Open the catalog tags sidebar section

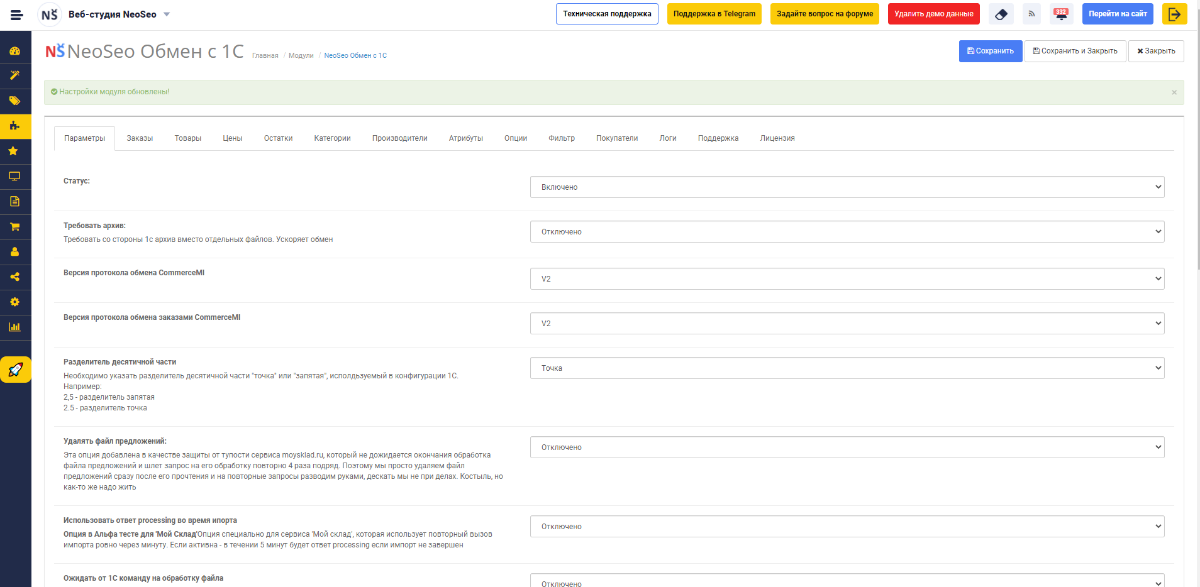pyautogui.click(x=15, y=100)
